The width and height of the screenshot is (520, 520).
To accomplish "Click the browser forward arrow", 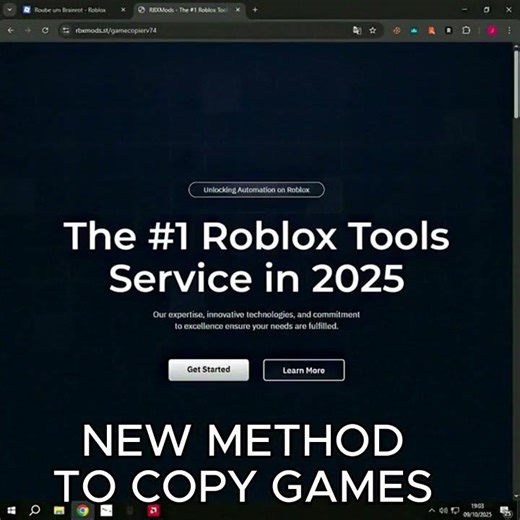I will click(28, 30).
